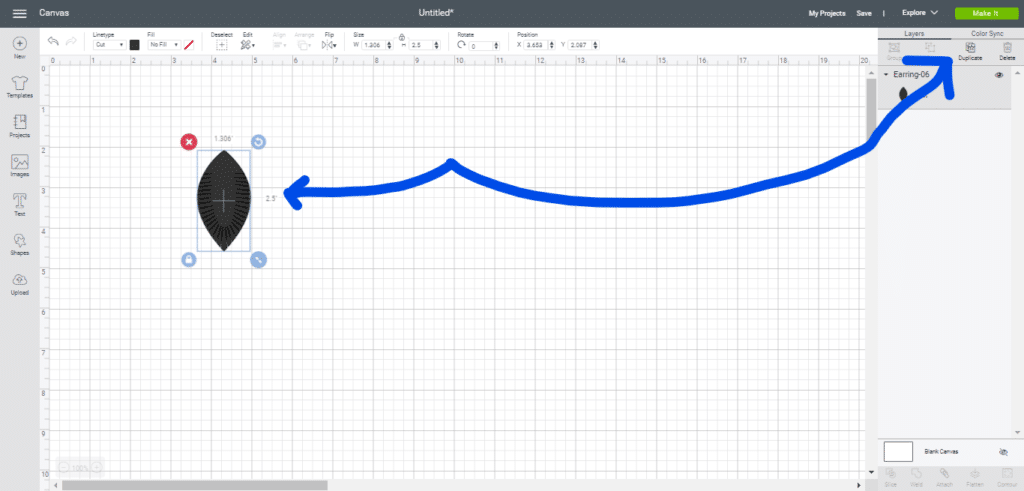Viewport: 1024px width, 491px height.
Task: Click the green Make It button
Action: point(981,13)
